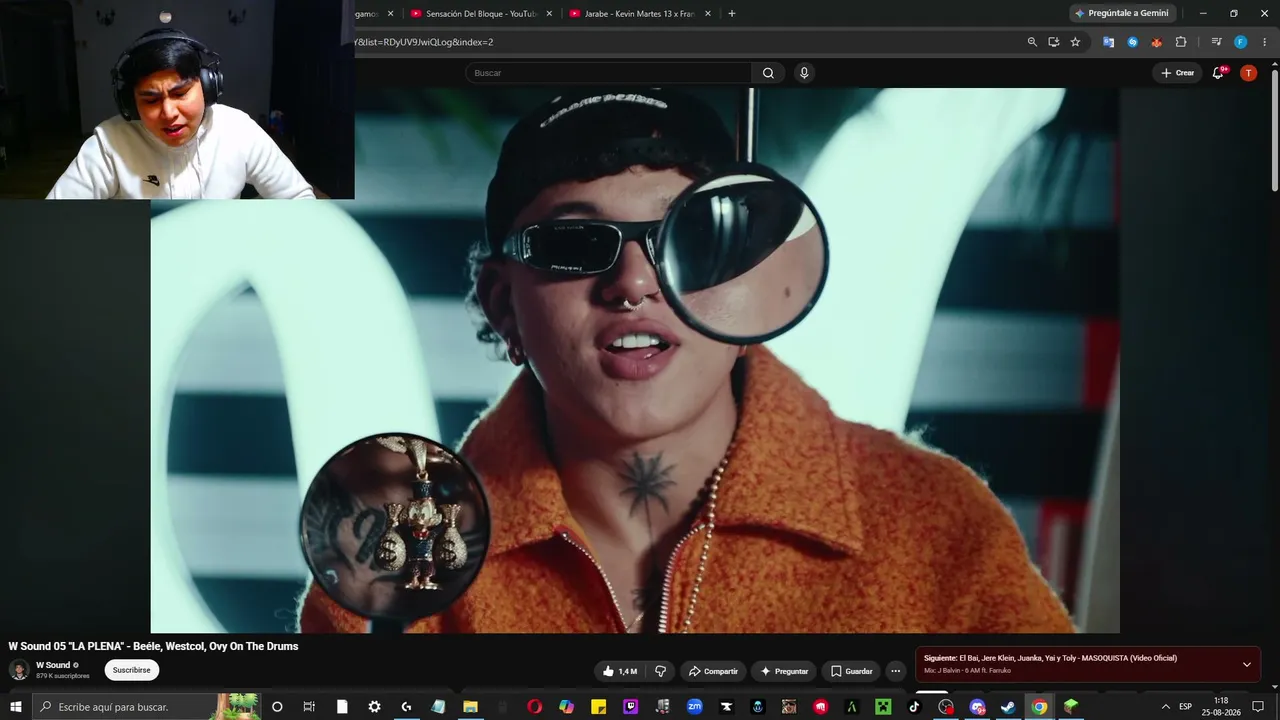
Task: Open the more actions three-dot menu
Action: pos(896,671)
